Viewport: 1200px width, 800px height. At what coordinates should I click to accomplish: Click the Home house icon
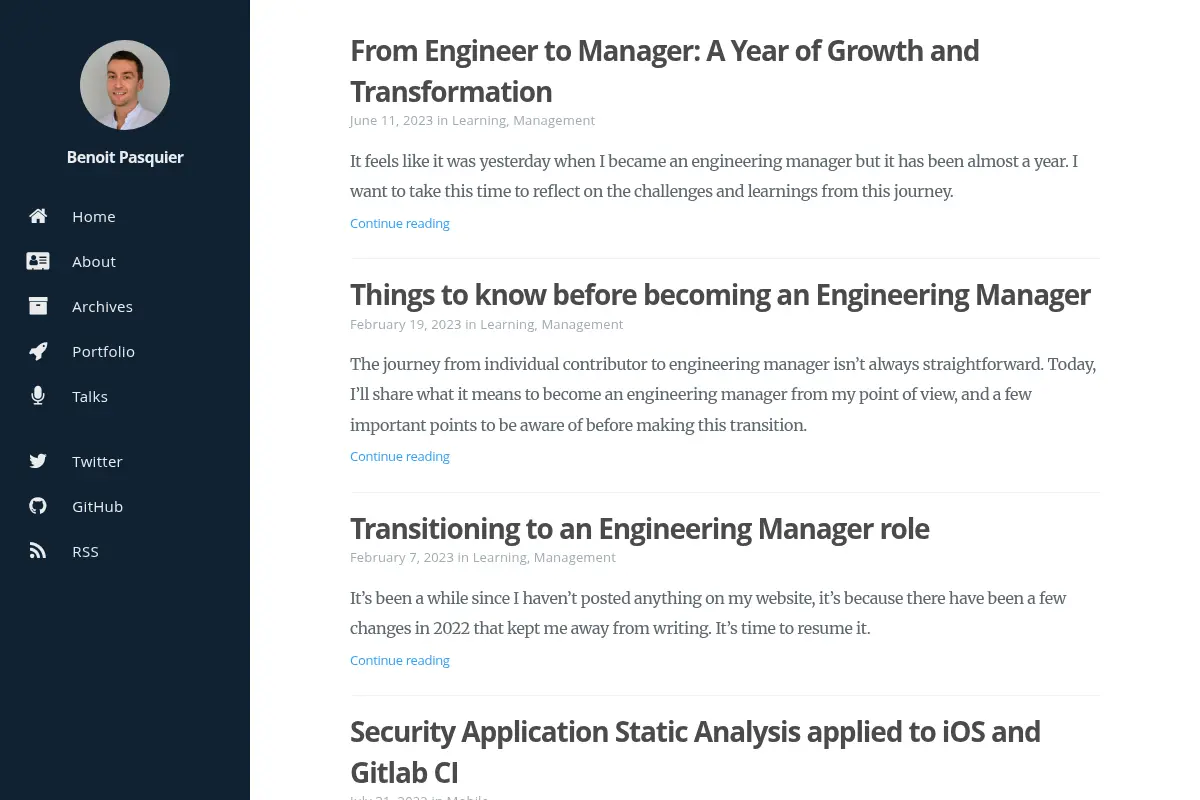38,216
